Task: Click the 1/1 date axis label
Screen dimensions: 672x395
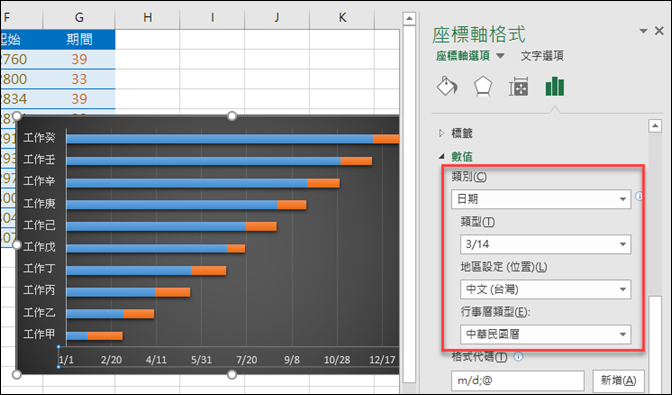Action: tap(66, 360)
